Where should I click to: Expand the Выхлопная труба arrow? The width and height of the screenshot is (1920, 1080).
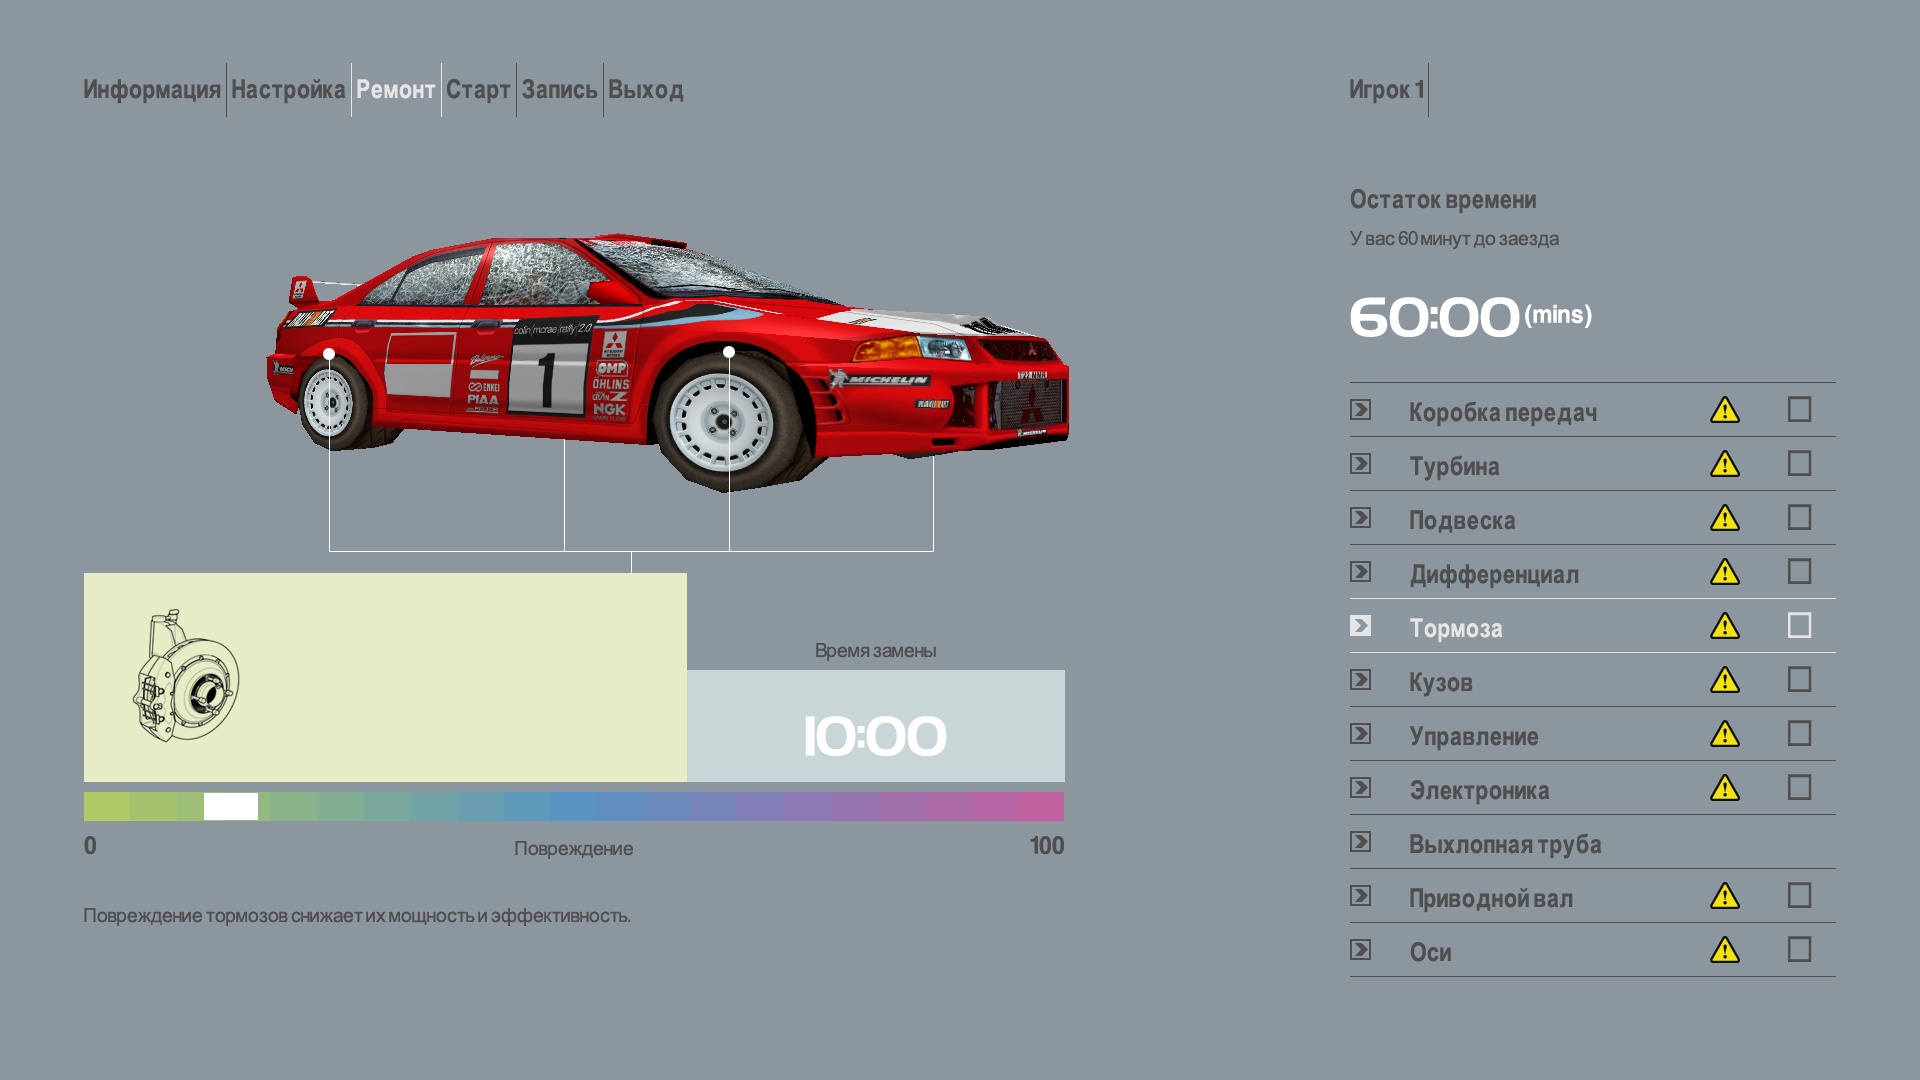1360,841
